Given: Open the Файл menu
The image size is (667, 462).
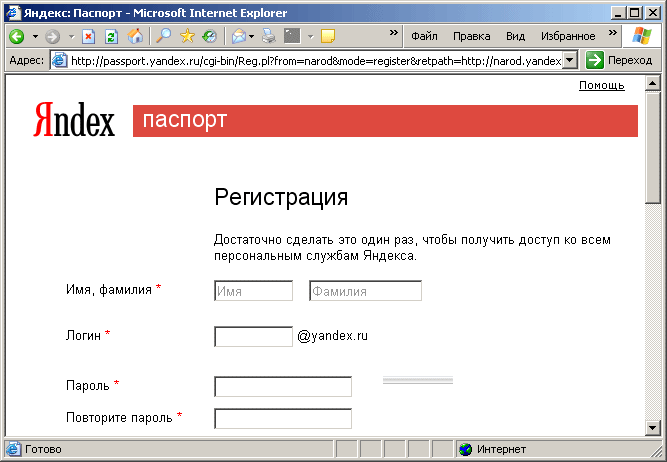Looking at the screenshot, I should 424,37.
